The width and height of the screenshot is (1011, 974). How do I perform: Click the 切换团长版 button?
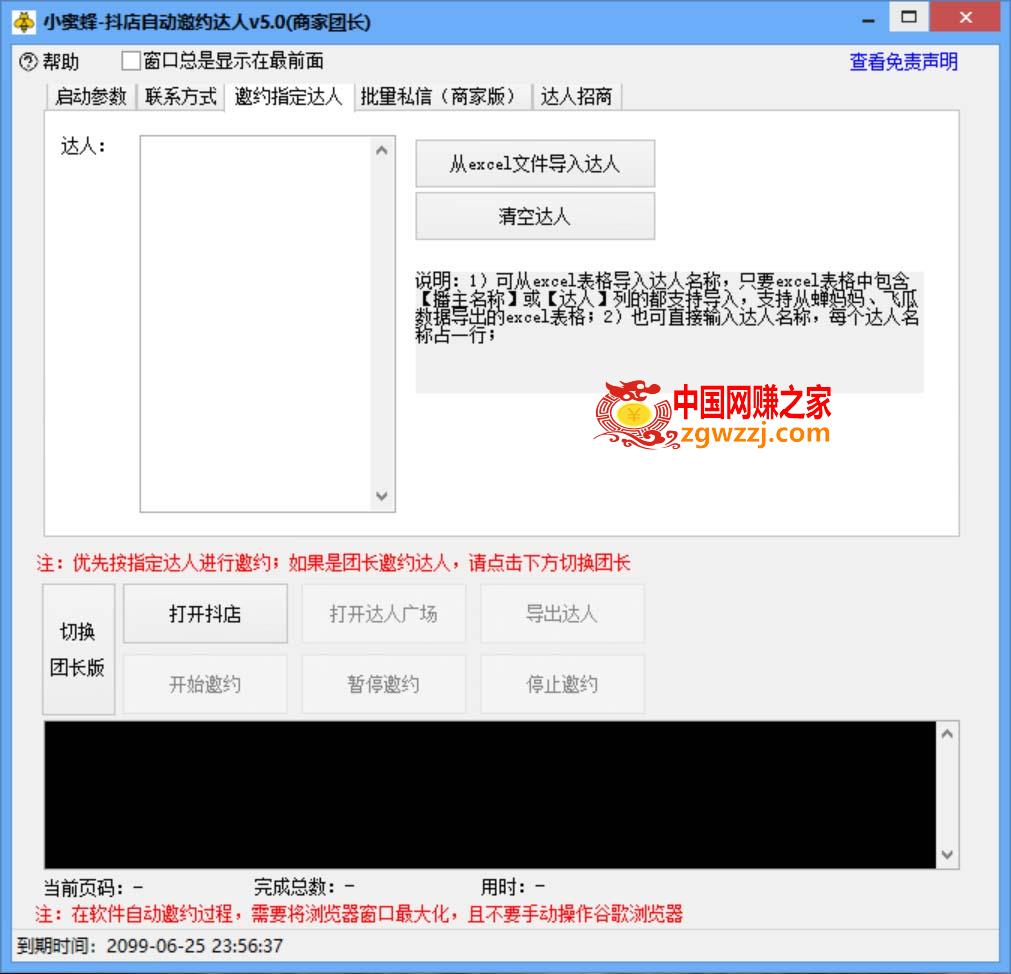pyautogui.click(x=78, y=649)
